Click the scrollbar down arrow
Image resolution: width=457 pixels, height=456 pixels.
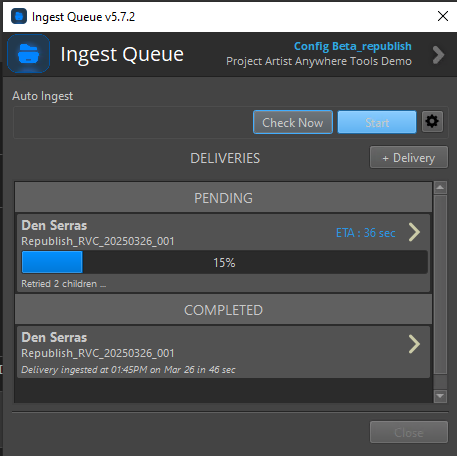coord(440,396)
